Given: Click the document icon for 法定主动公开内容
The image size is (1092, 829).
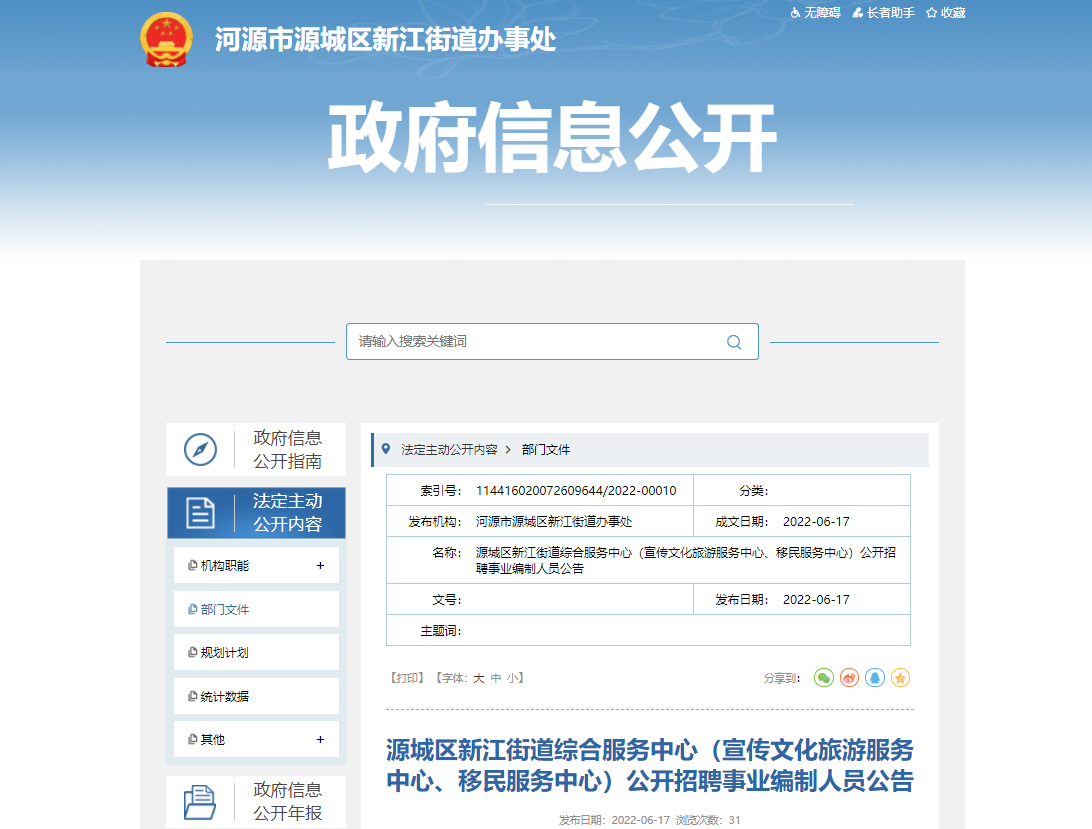Looking at the screenshot, I should pyautogui.click(x=201, y=513).
